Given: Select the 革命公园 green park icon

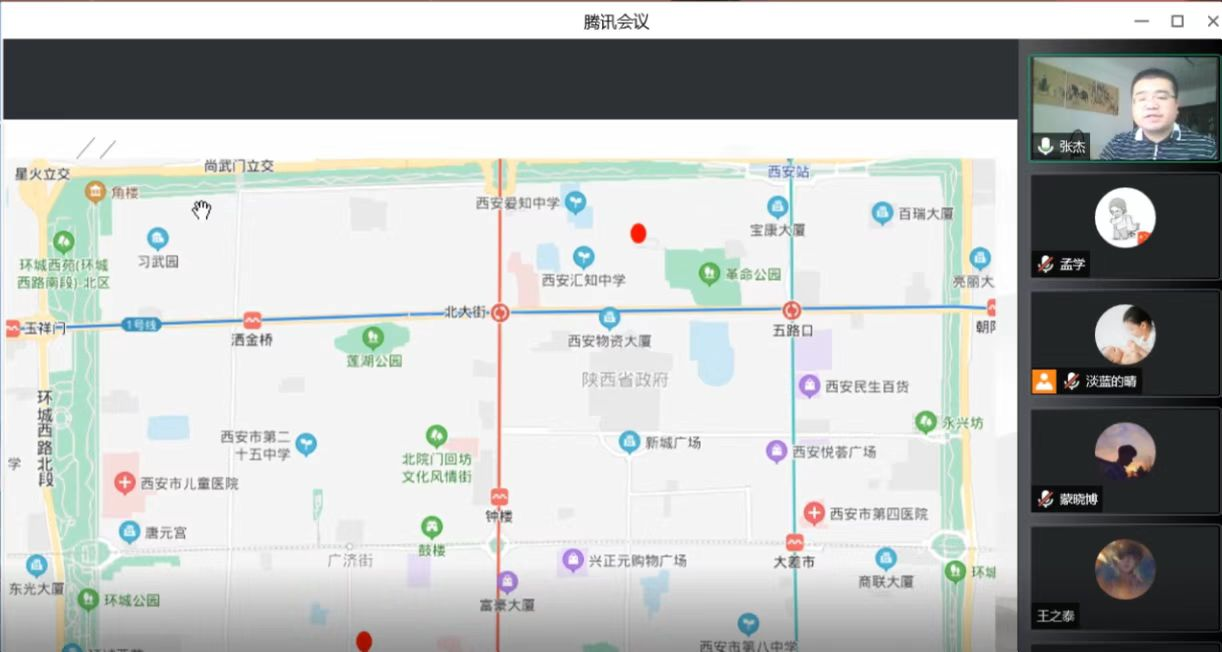Looking at the screenshot, I should click(709, 272).
